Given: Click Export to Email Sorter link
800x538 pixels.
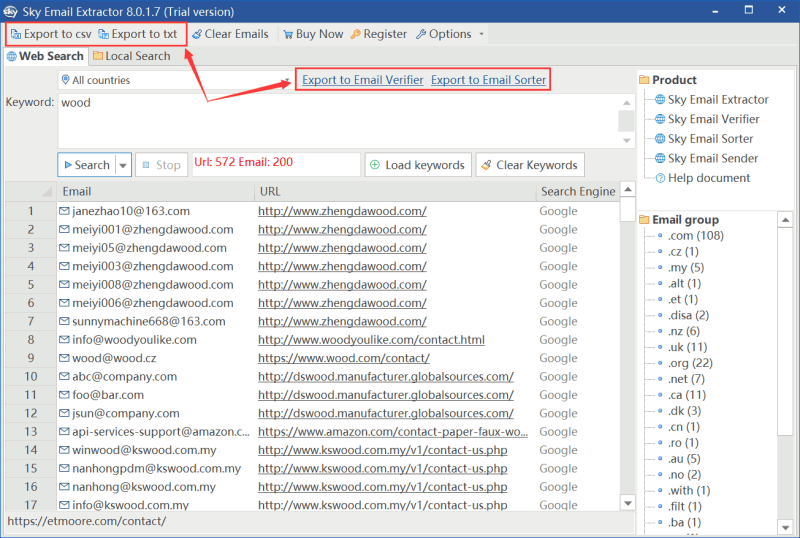Looking at the screenshot, I should [488, 80].
